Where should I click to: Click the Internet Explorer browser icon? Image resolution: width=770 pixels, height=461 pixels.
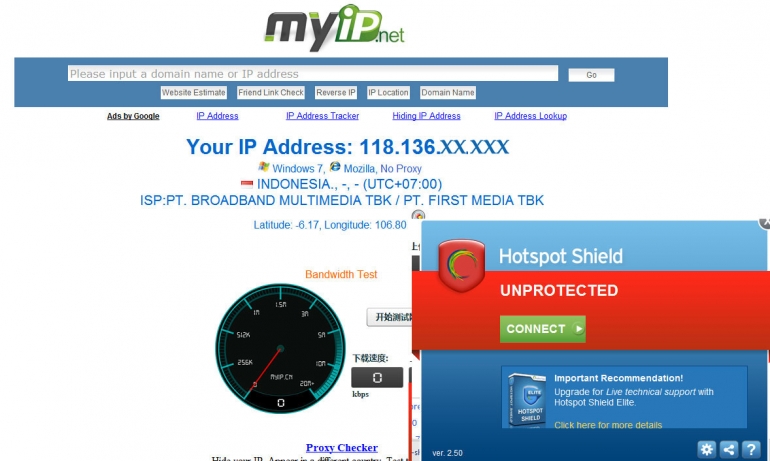click(x=335, y=167)
